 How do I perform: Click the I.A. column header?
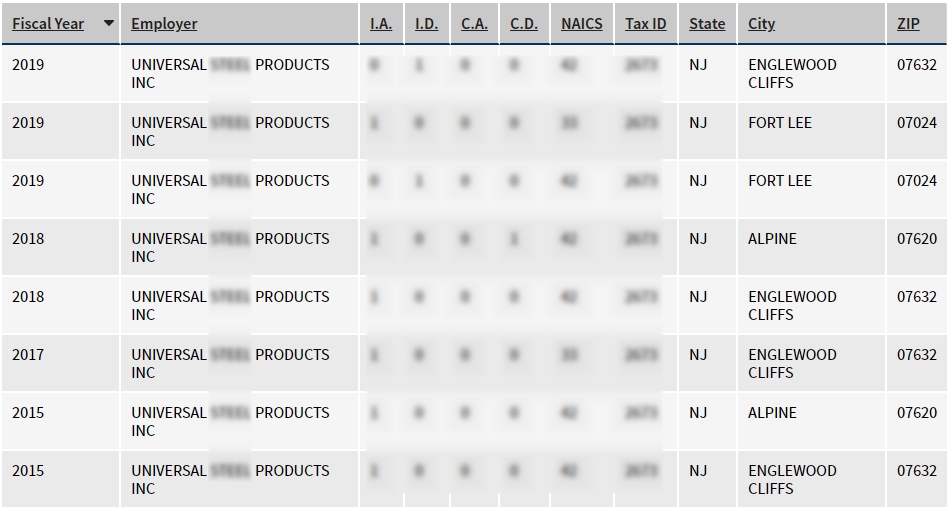pyautogui.click(x=381, y=23)
